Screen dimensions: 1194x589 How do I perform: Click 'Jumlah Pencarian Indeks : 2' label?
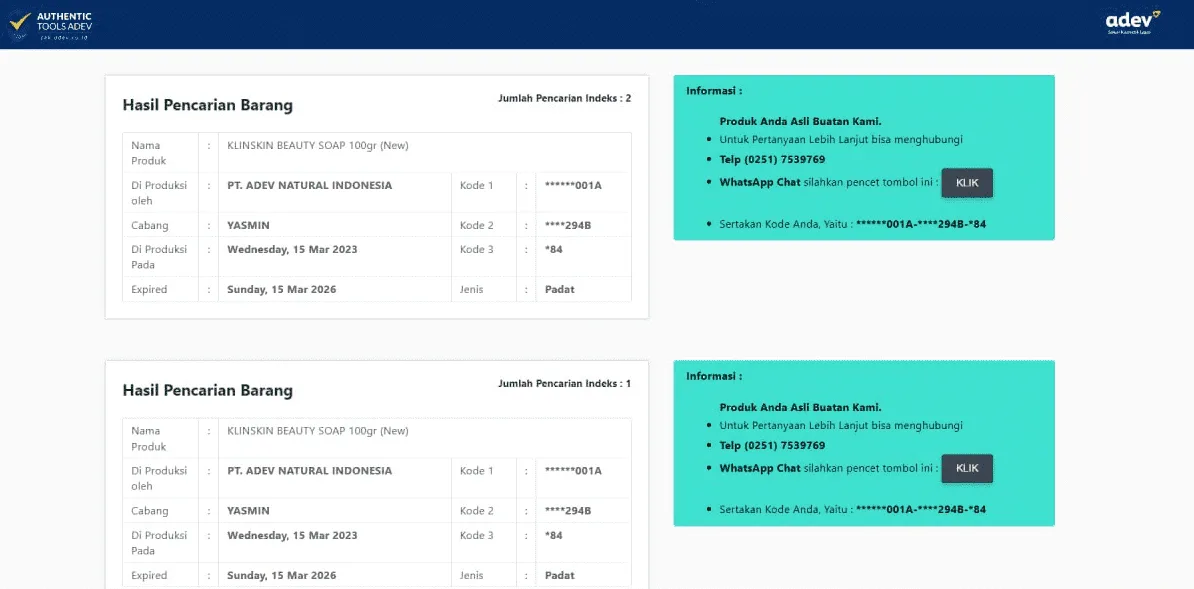[565, 98]
